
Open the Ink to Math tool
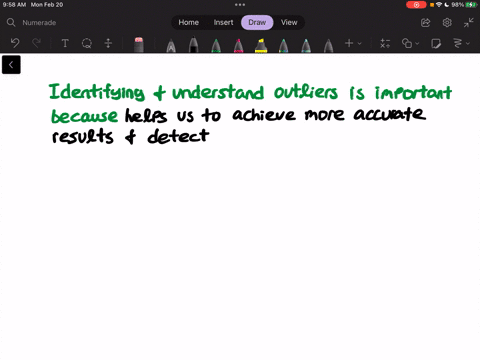point(385,43)
